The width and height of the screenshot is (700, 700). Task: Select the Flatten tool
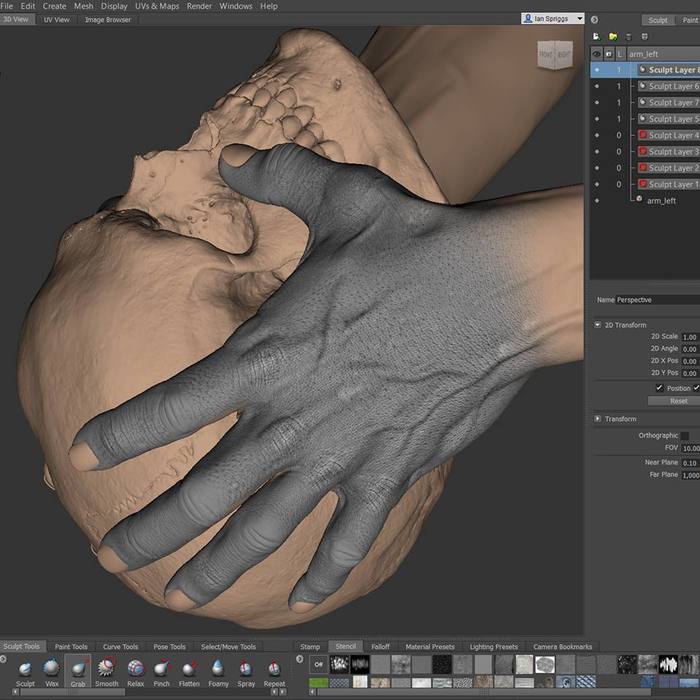189,668
